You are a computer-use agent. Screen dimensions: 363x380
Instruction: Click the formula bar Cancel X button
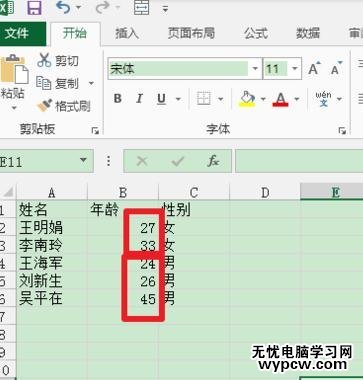tap(142, 162)
